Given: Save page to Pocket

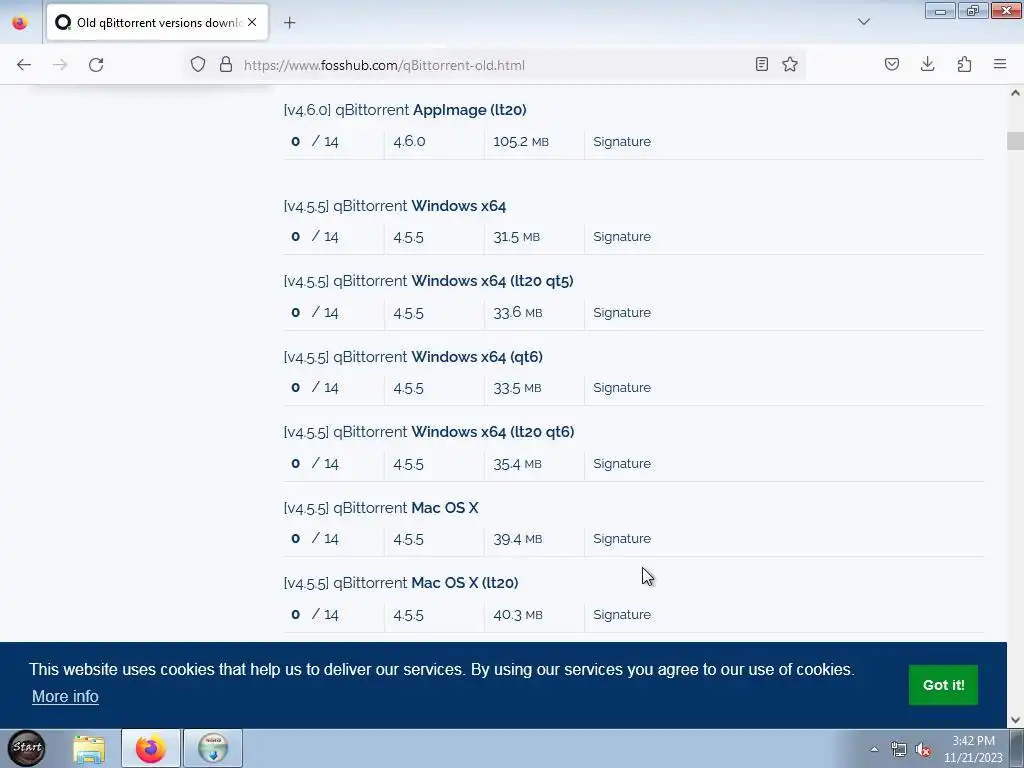Looking at the screenshot, I should (x=892, y=64).
